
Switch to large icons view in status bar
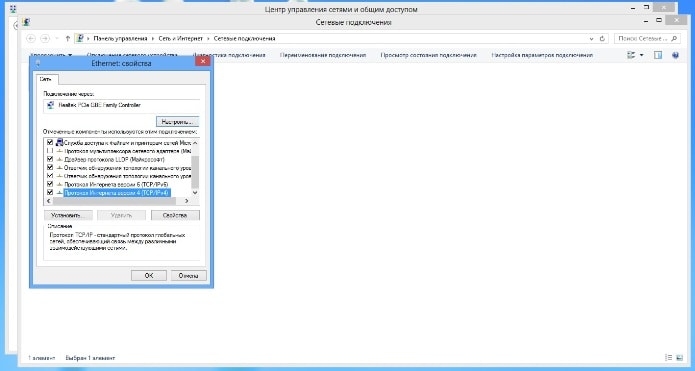(x=680, y=357)
